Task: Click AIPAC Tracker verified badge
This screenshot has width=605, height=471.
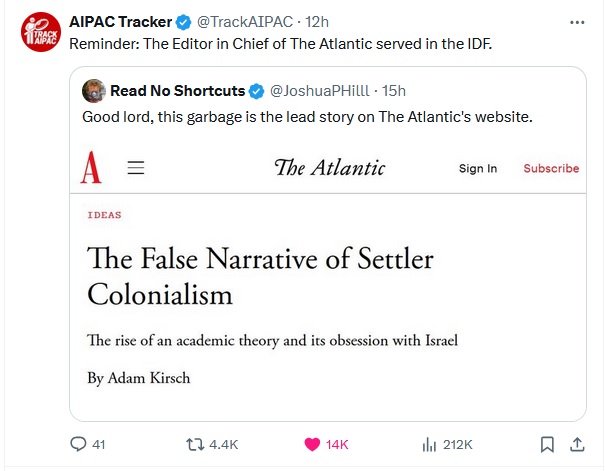Action: coord(184,22)
